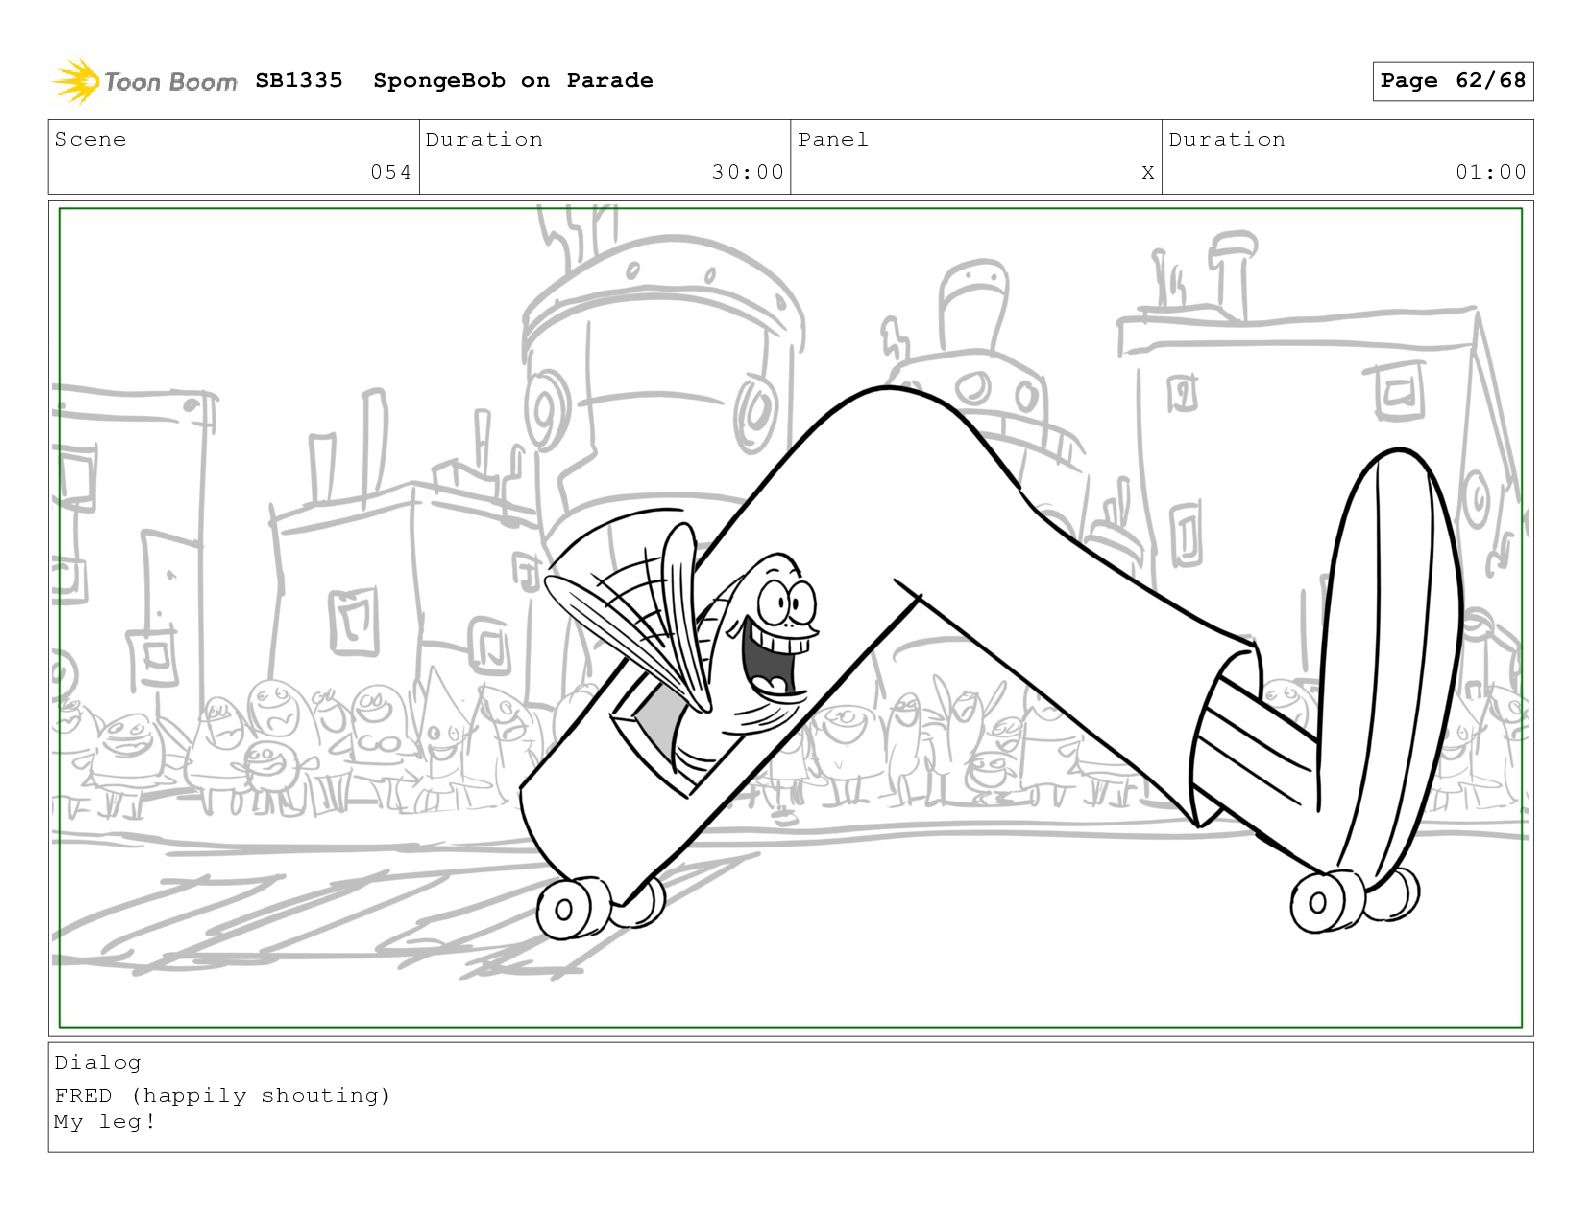The width and height of the screenshot is (1584, 1224).
Task: Click the Toon Boom logo
Action: (145, 81)
